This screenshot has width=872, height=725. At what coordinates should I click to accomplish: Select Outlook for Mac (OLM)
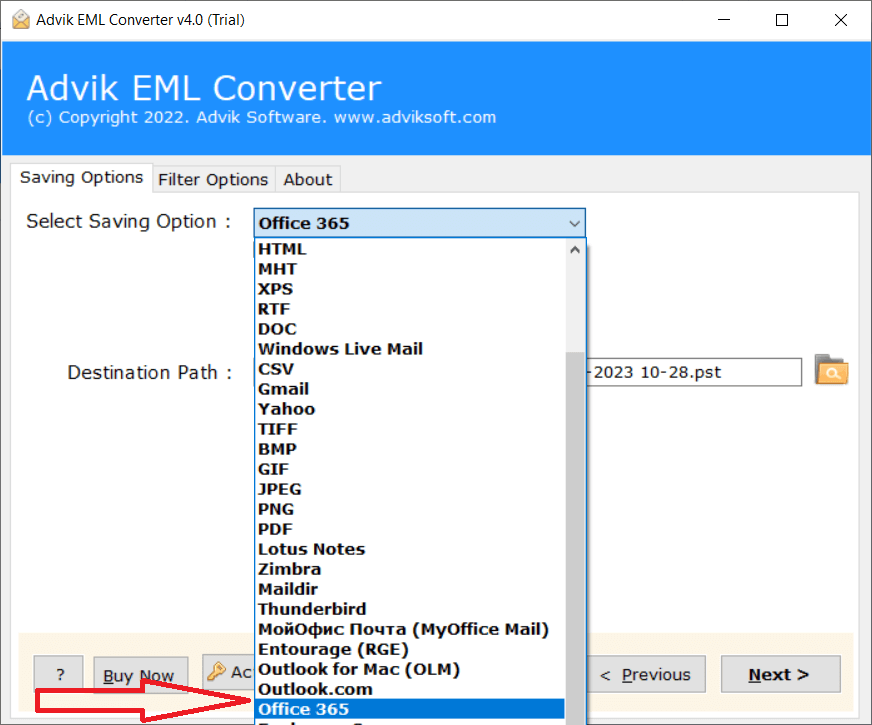410,669
